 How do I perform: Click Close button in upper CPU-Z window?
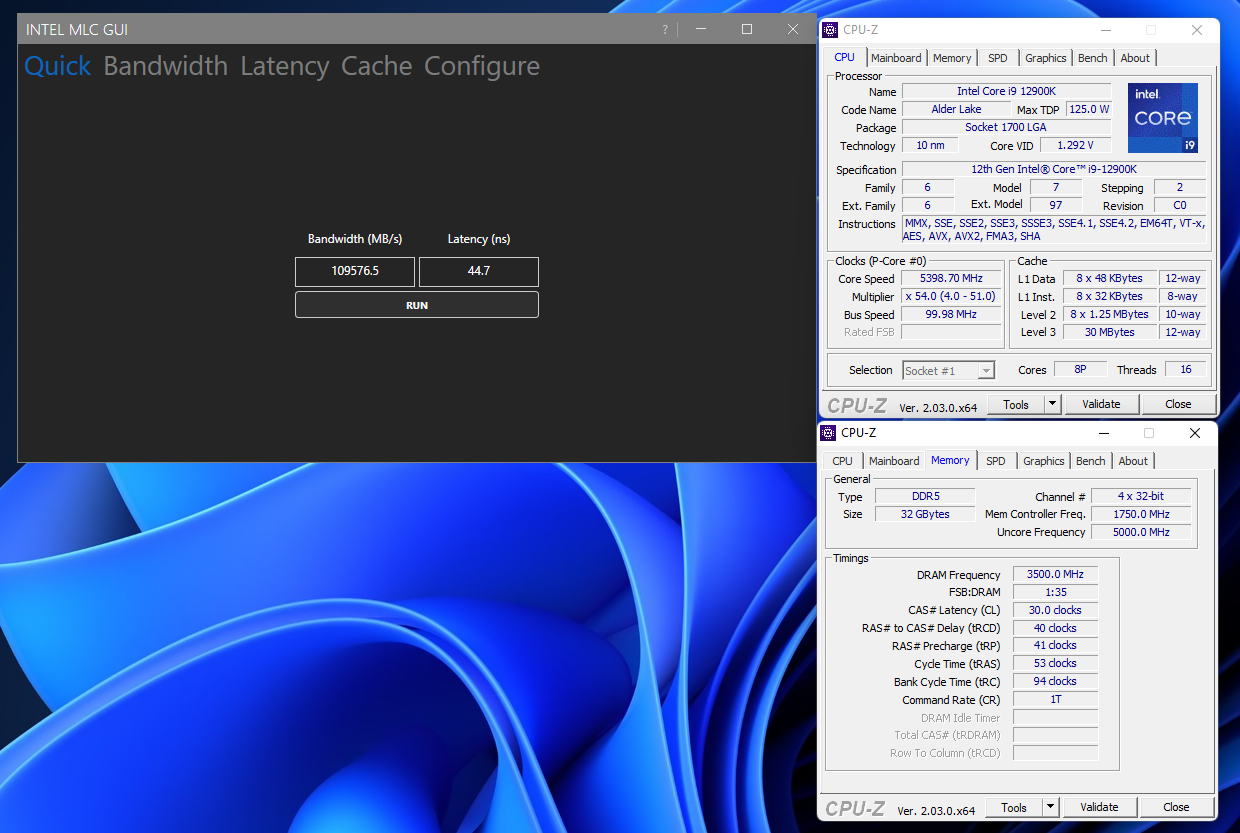pyautogui.click(x=1178, y=405)
